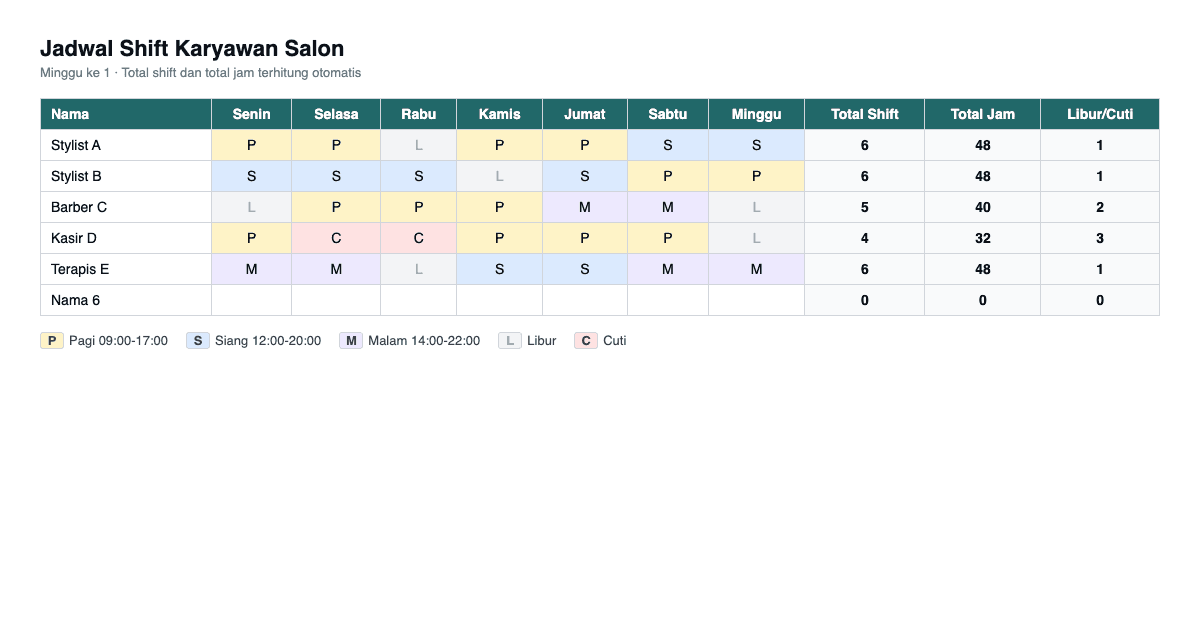The width and height of the screenshot is (1200, 630).
Task: Click Barber C's Senin libur cell
Action: (x=251, y=207)
